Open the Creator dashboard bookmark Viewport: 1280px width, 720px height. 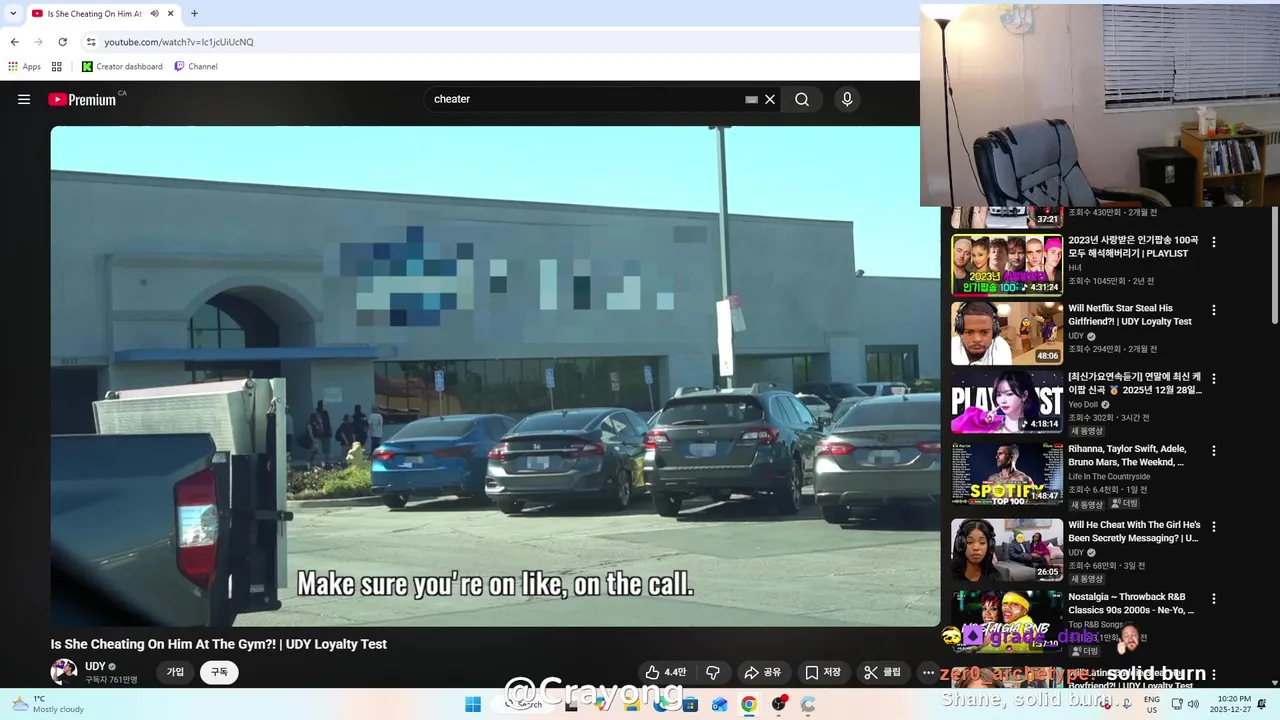[x=122, y=66]
